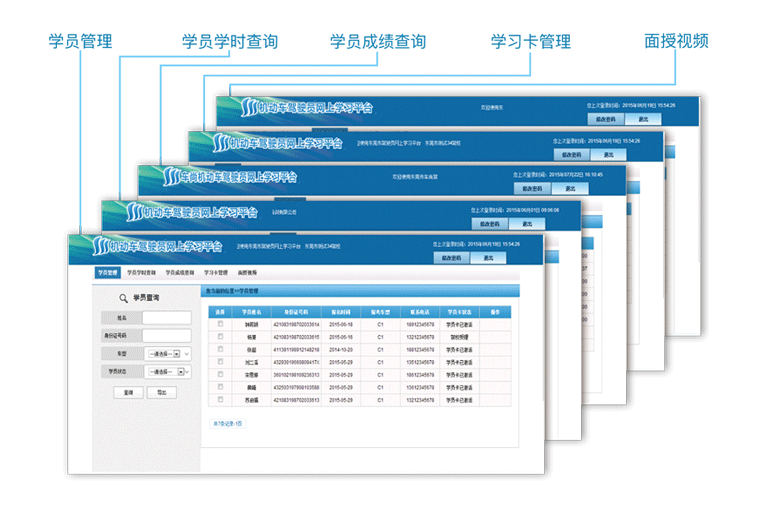
Task: Select the checkbox in the 徐超 row
Action: click(220, 349)
